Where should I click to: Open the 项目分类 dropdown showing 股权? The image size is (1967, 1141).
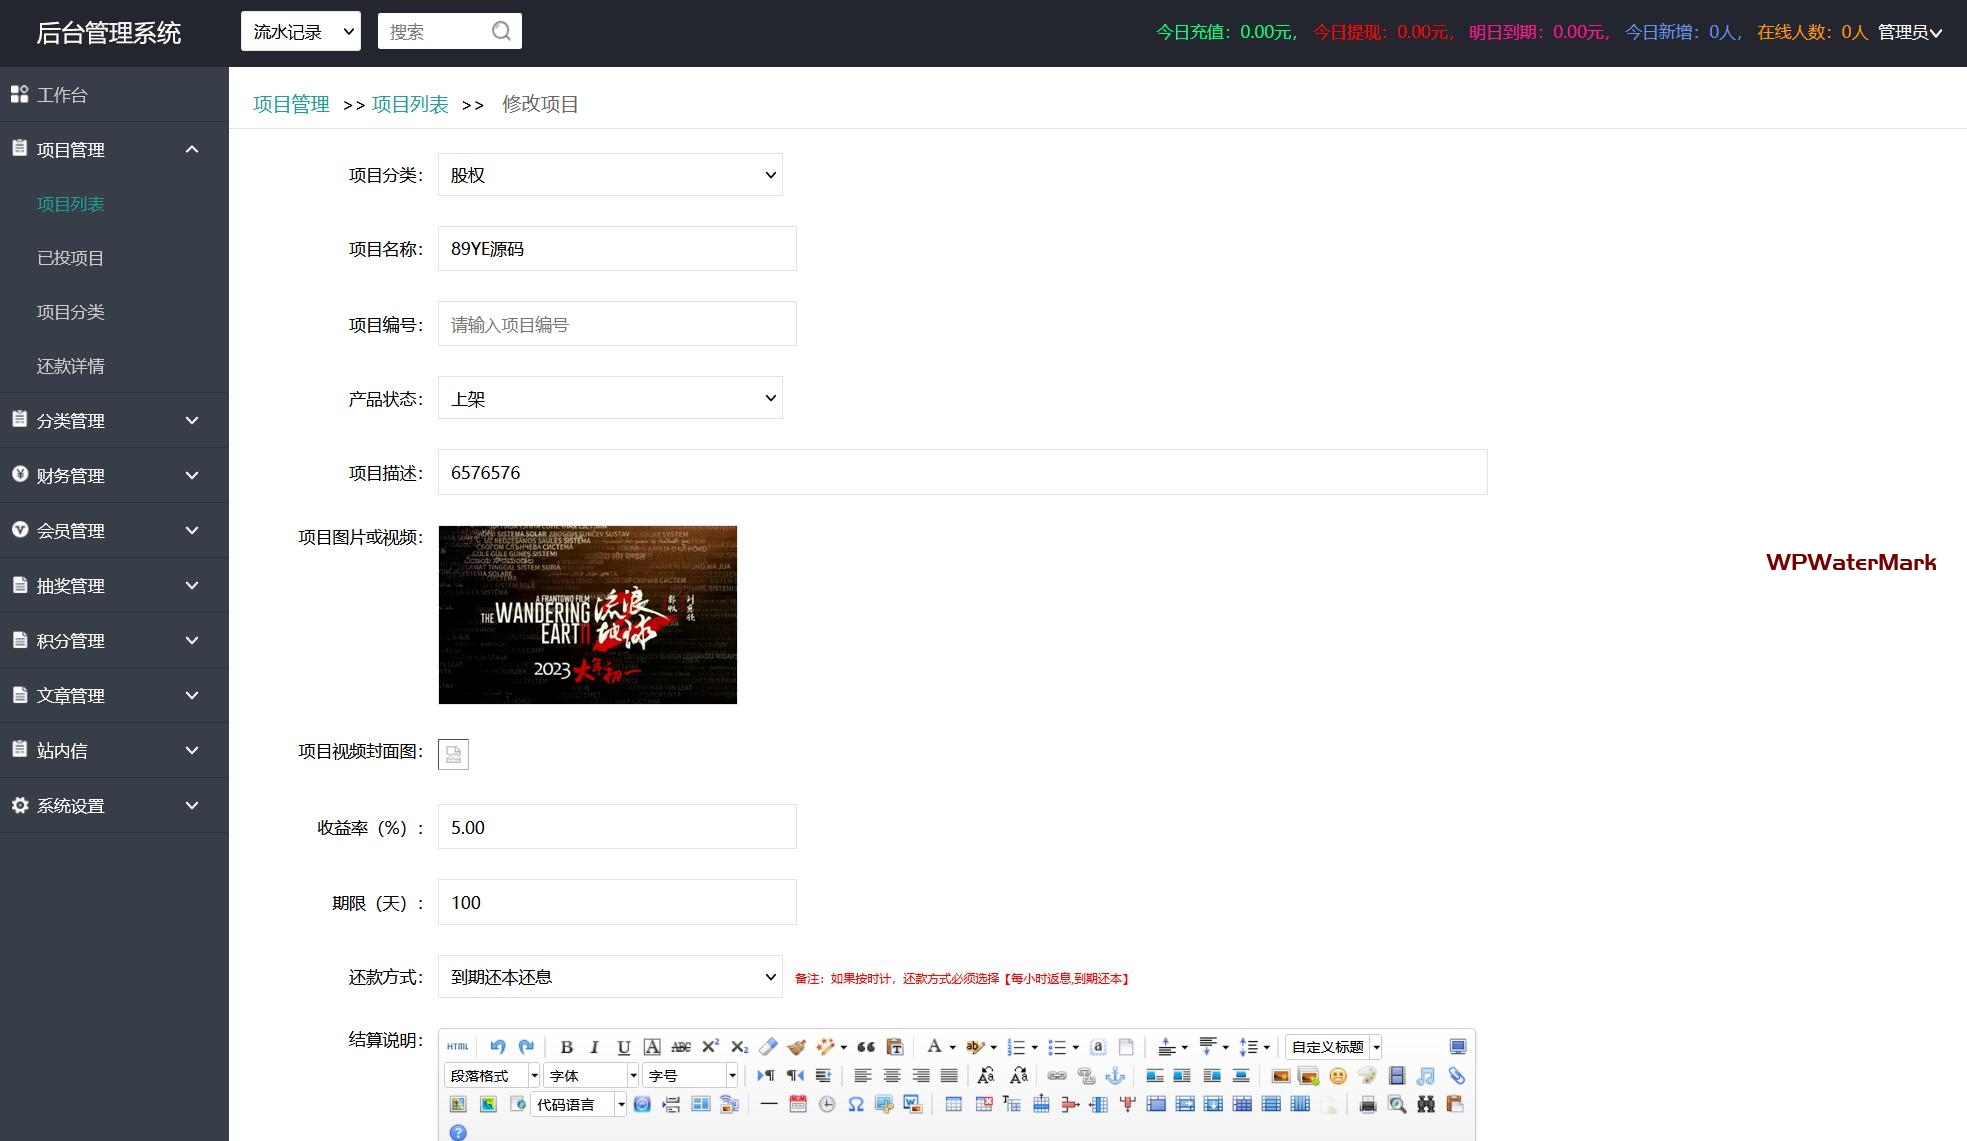coord(610,175)
